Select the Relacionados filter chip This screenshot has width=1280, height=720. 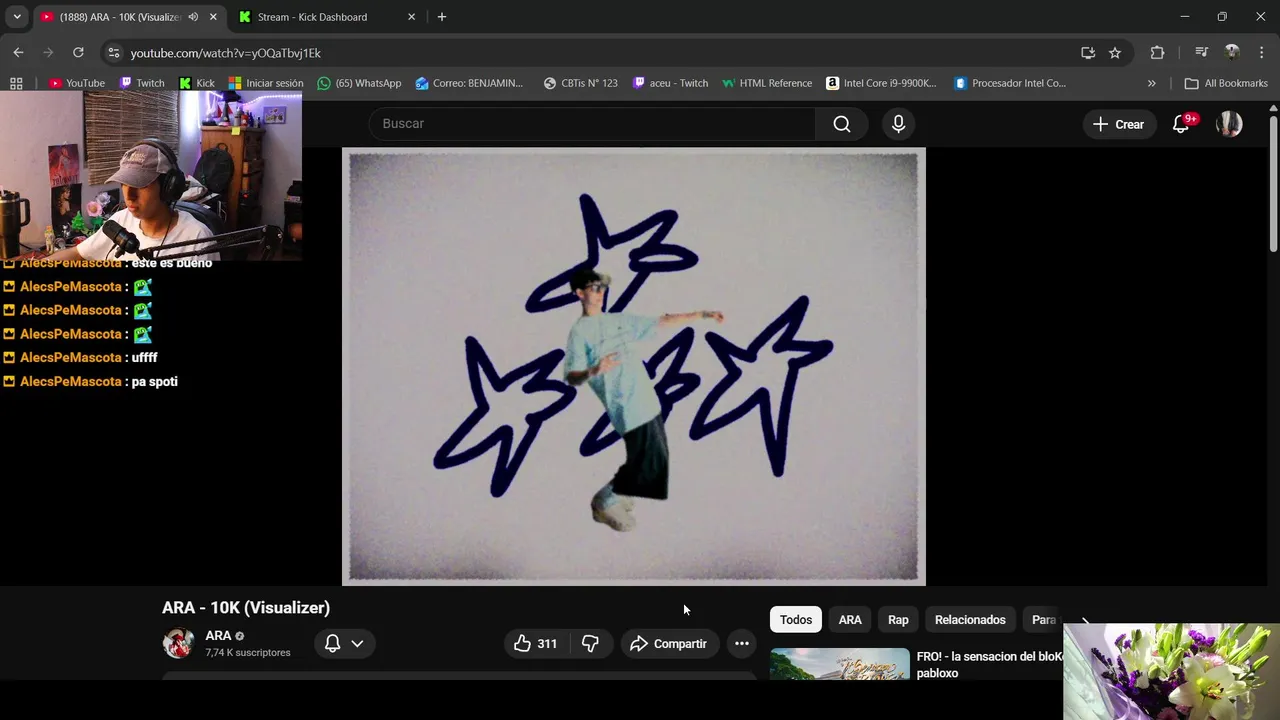click(x=970, y=620)
